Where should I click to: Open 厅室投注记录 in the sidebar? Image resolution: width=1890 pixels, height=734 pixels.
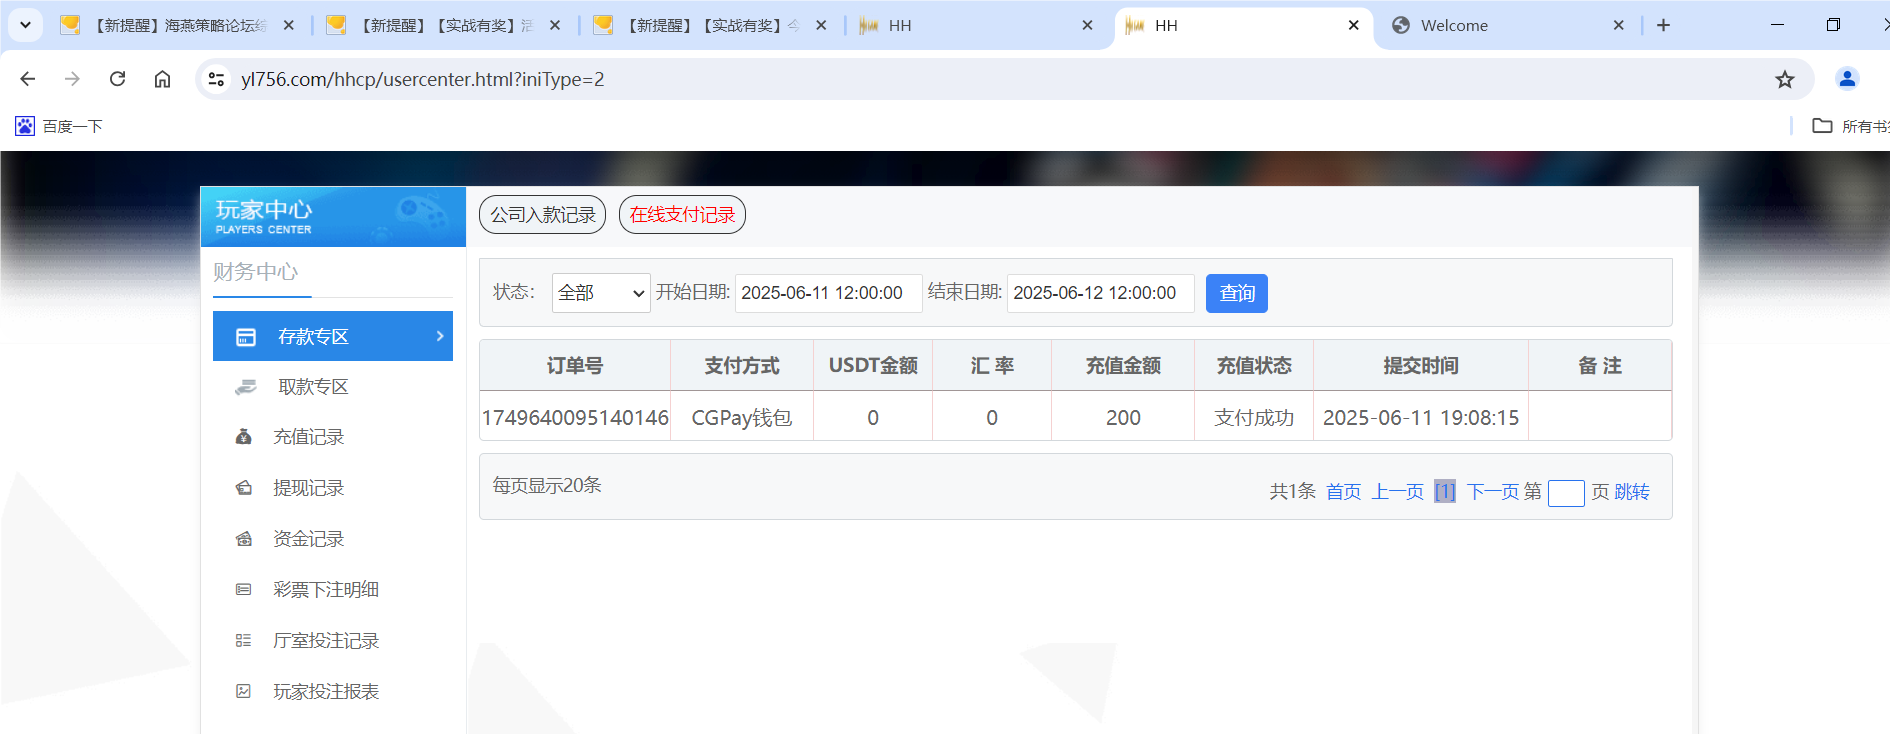point(325,641)
